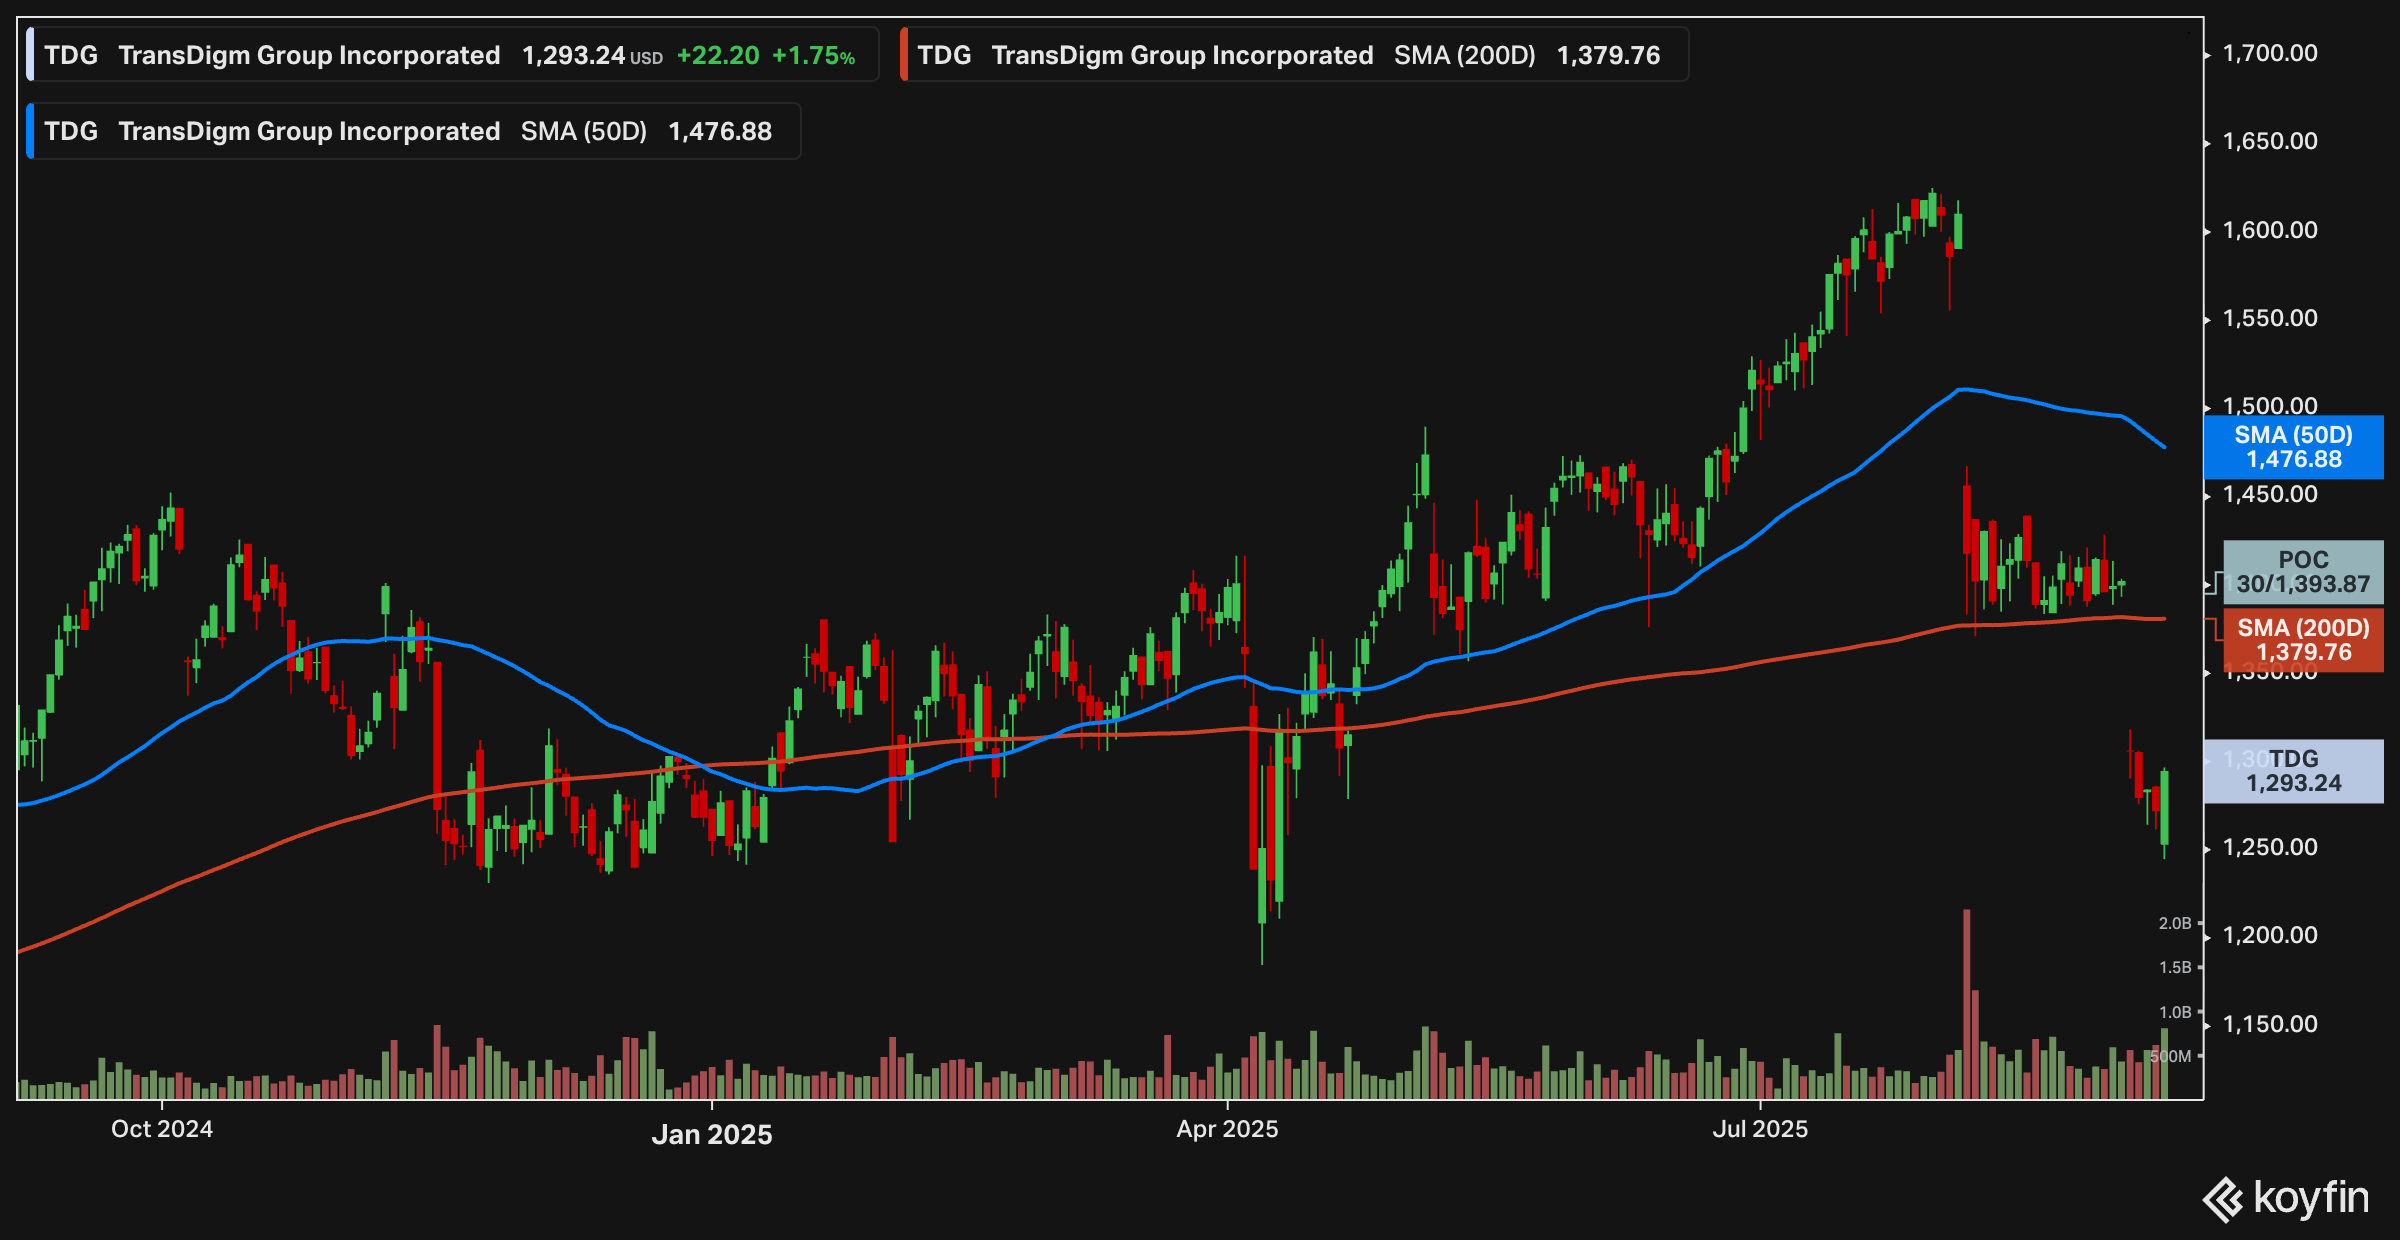Click the Oct 2024 date axis label

click(162, 1129)
